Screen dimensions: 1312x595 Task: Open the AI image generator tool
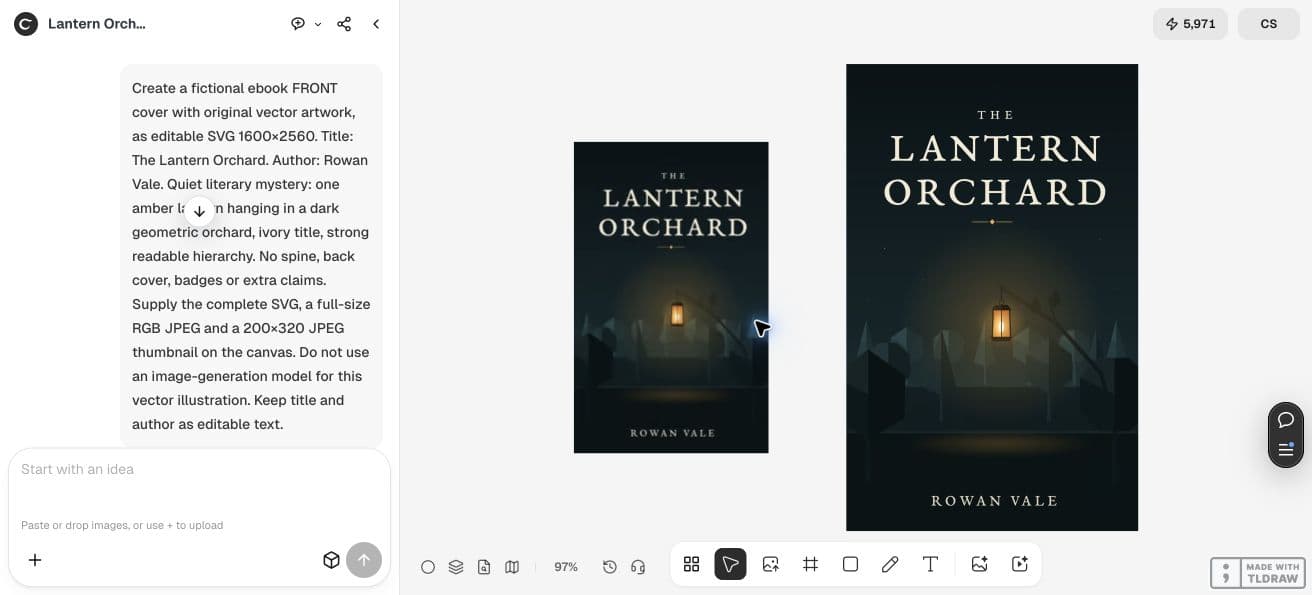click(980, 564)
